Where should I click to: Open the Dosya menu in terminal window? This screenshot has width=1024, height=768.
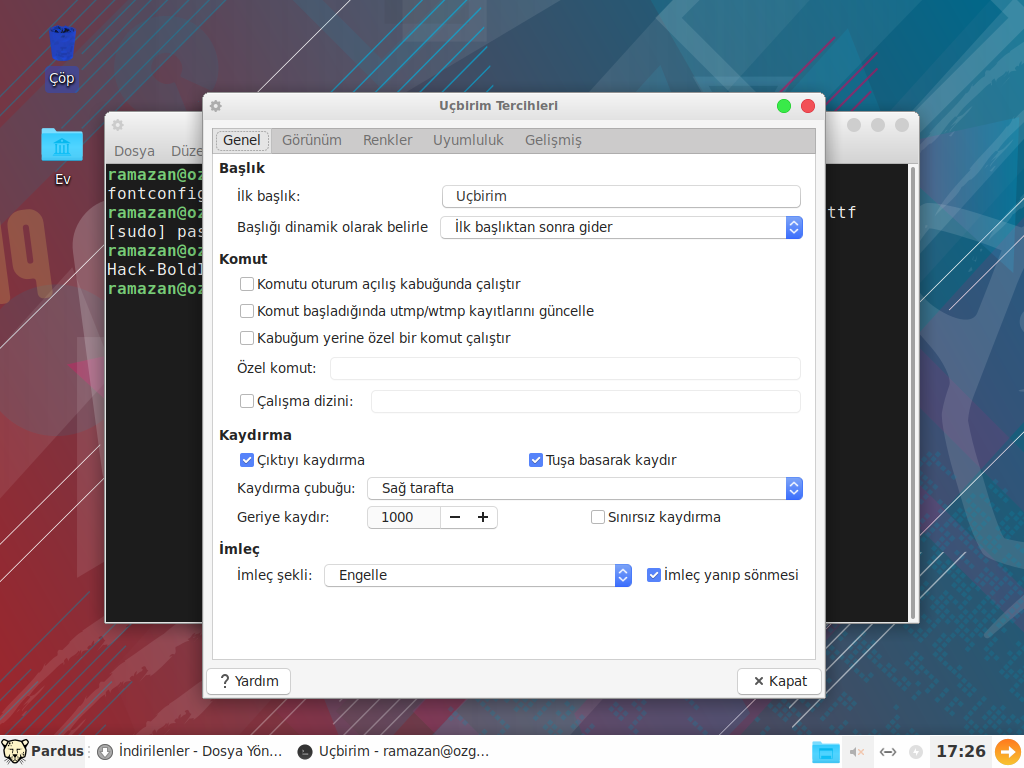tap(135, 151)
